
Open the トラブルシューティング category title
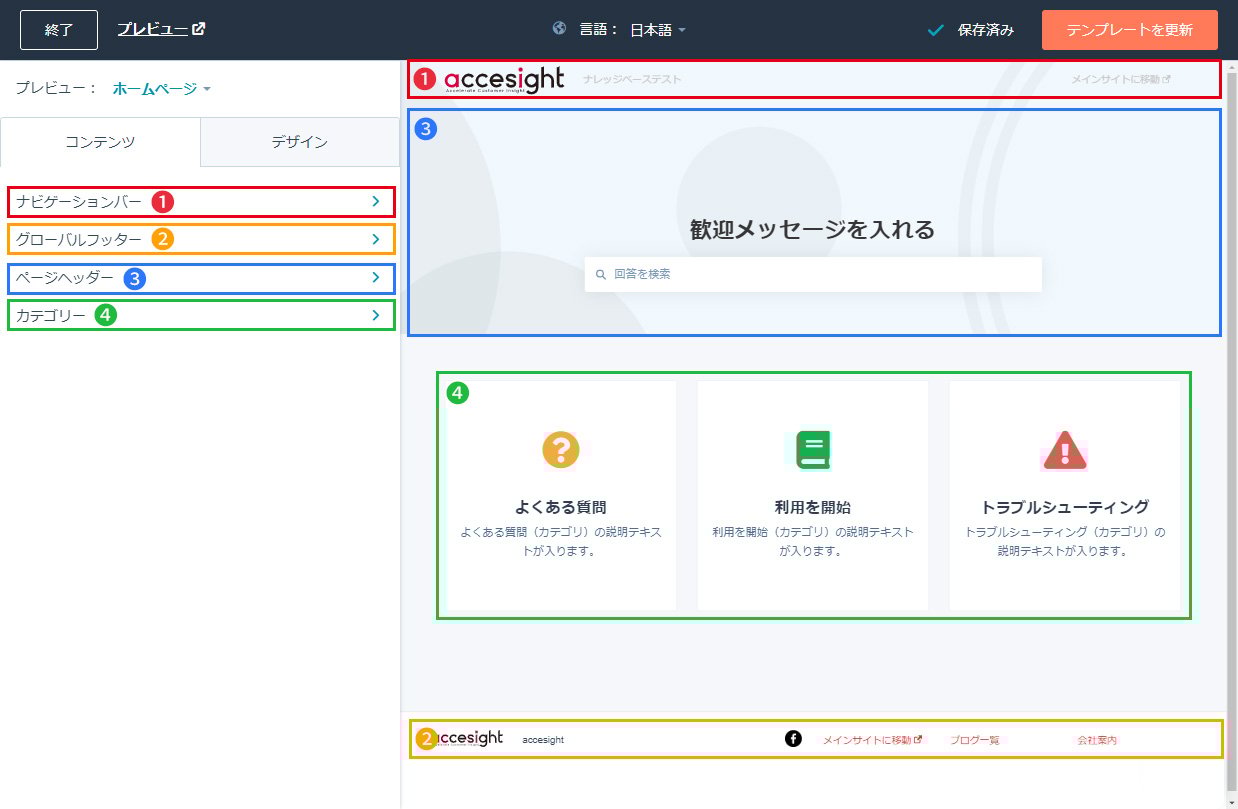(1065, 507)
